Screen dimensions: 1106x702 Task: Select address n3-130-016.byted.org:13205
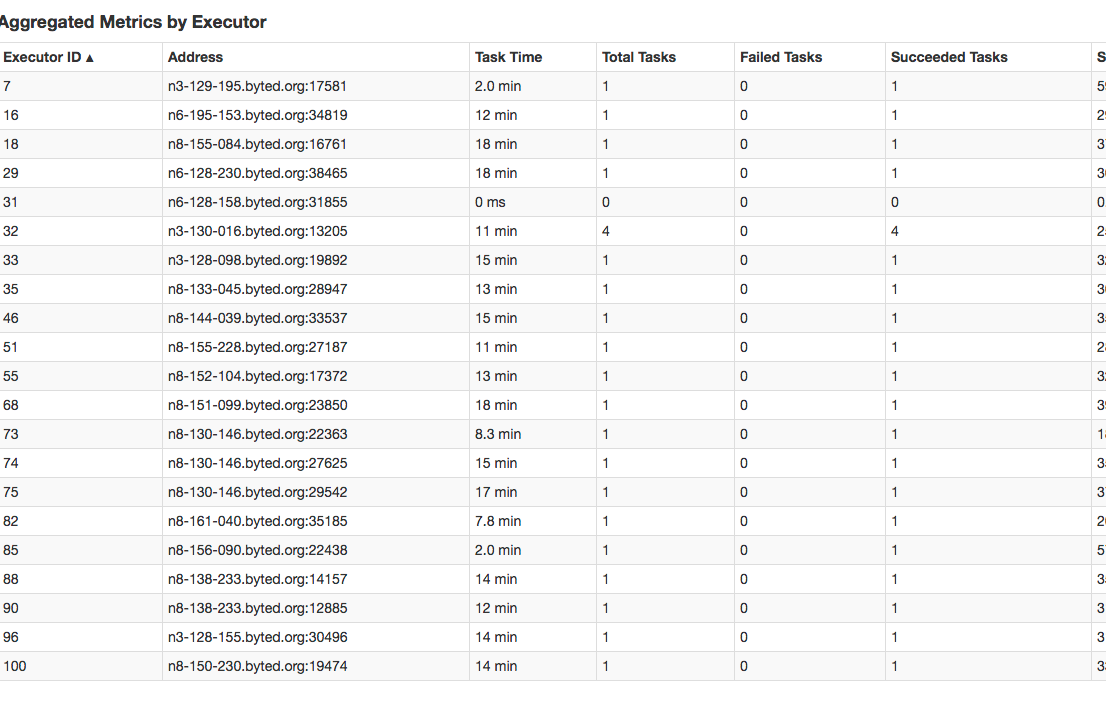pyautogui.click(x=257, y=231)
